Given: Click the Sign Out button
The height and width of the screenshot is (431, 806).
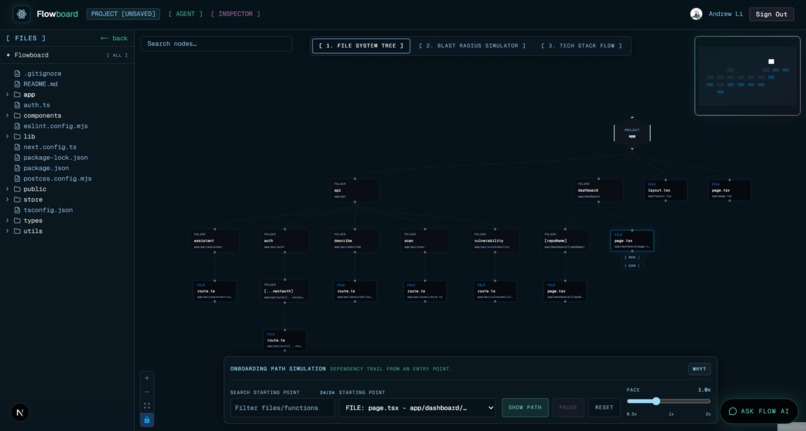Looking at the screenshot, I should click(771, 14).
